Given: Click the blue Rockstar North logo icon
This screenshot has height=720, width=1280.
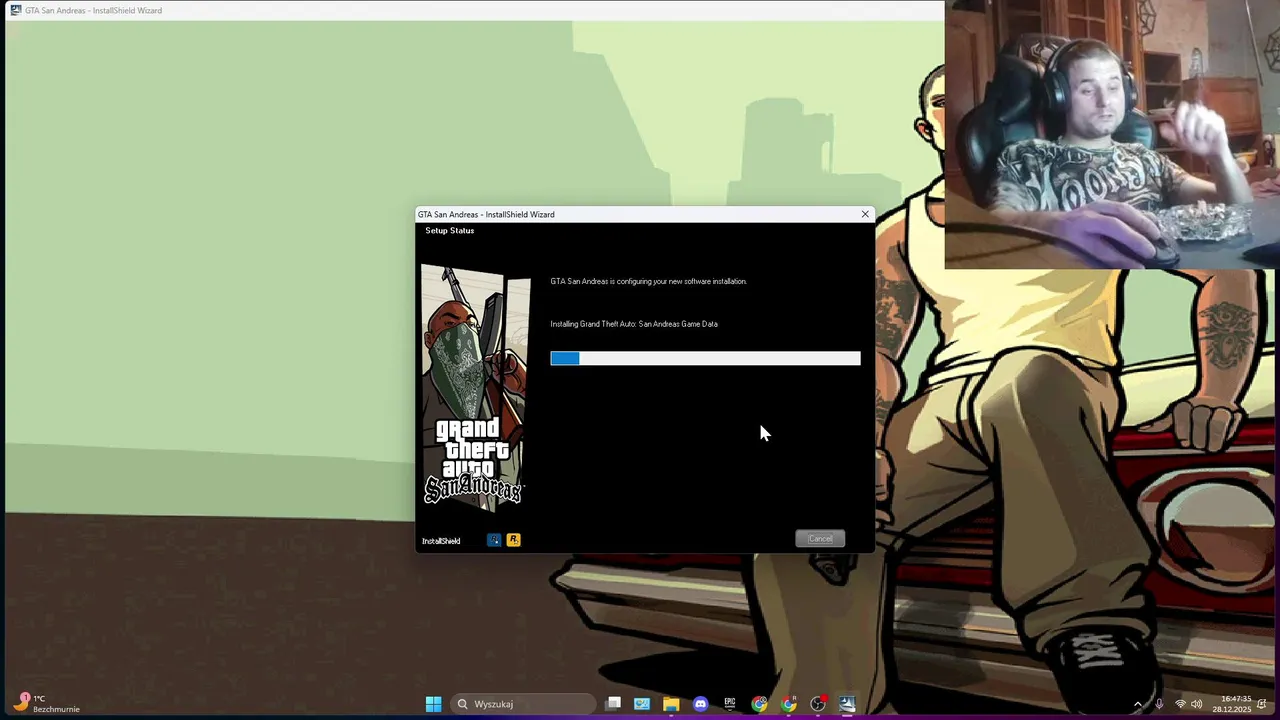Looking at the screenshot, I should [x=494, y=540].
